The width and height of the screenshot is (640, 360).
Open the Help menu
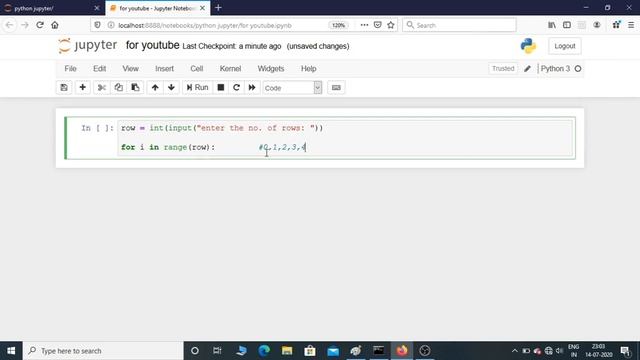309,69
